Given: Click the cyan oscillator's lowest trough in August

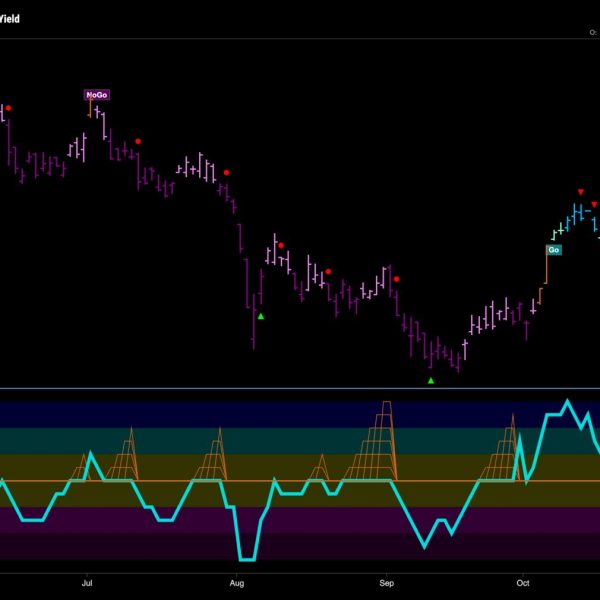Looking at the screenshot, I should pyautogui.click(x=247, y=560).
